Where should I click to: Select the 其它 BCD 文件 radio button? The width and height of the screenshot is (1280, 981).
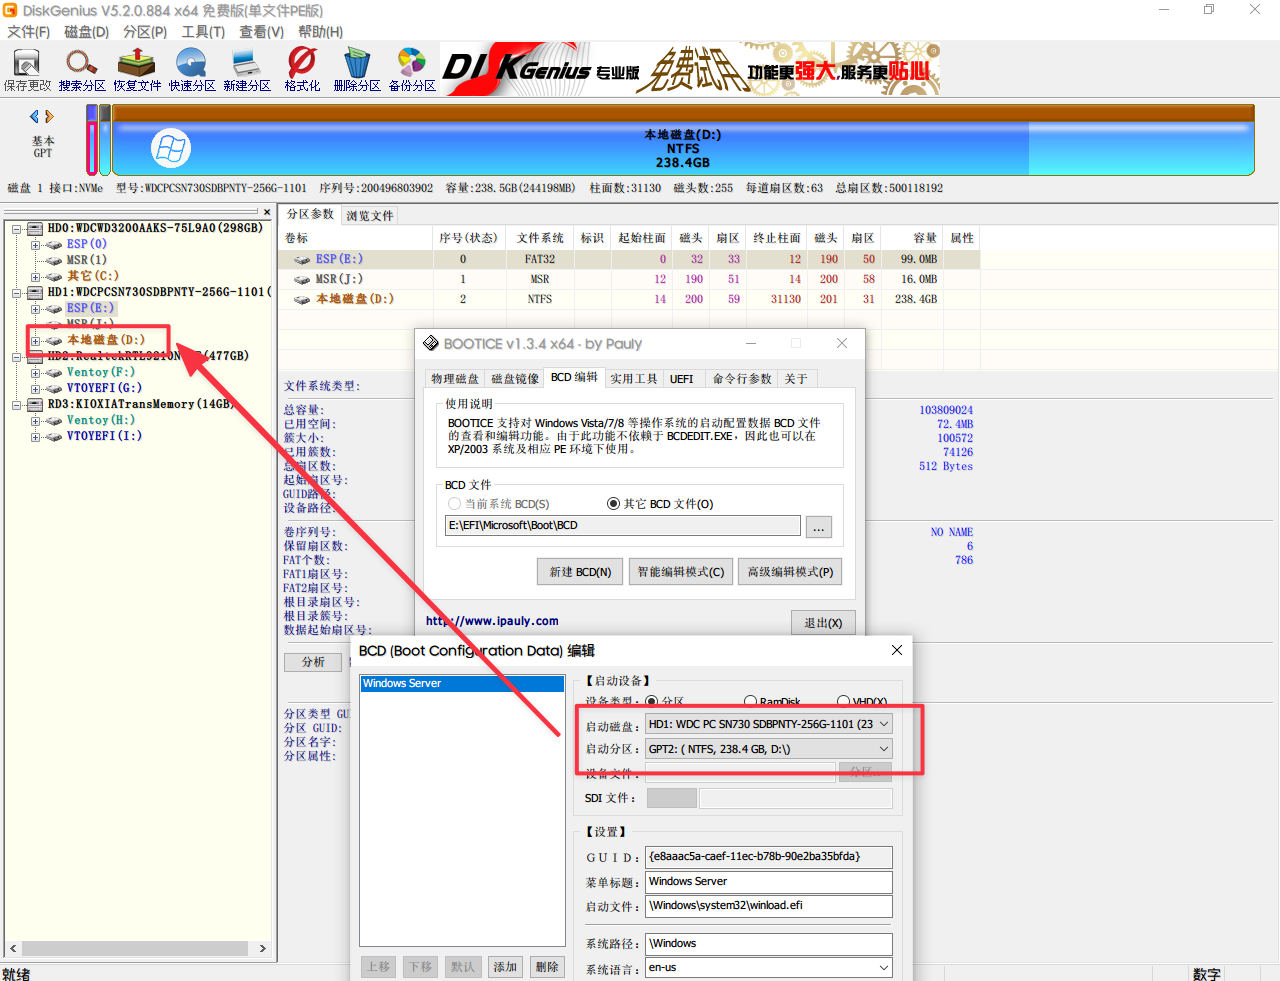(x=614, y=504)
